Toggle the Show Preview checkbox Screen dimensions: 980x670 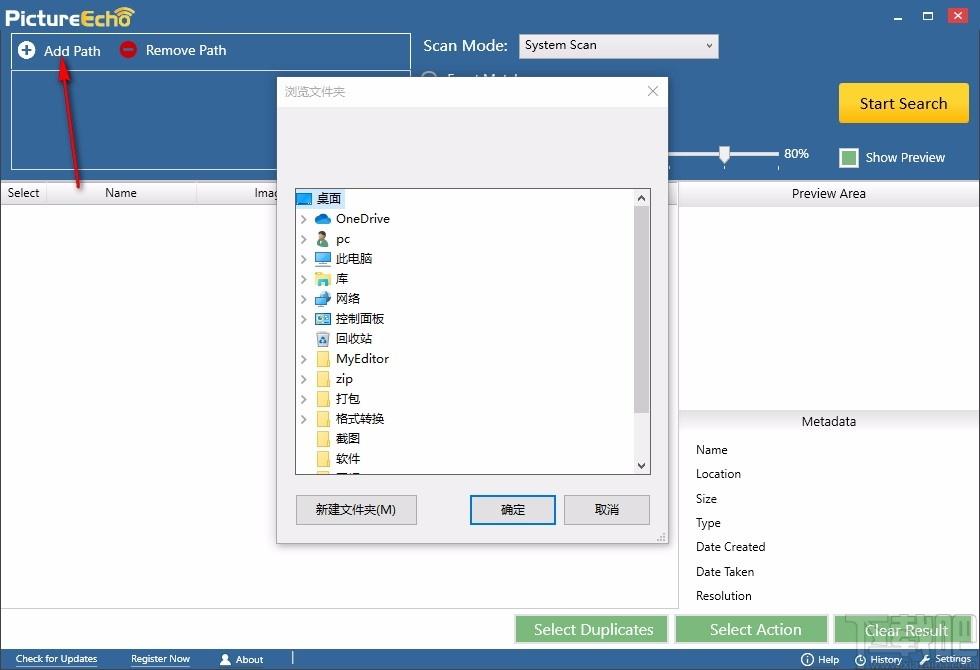849,158
